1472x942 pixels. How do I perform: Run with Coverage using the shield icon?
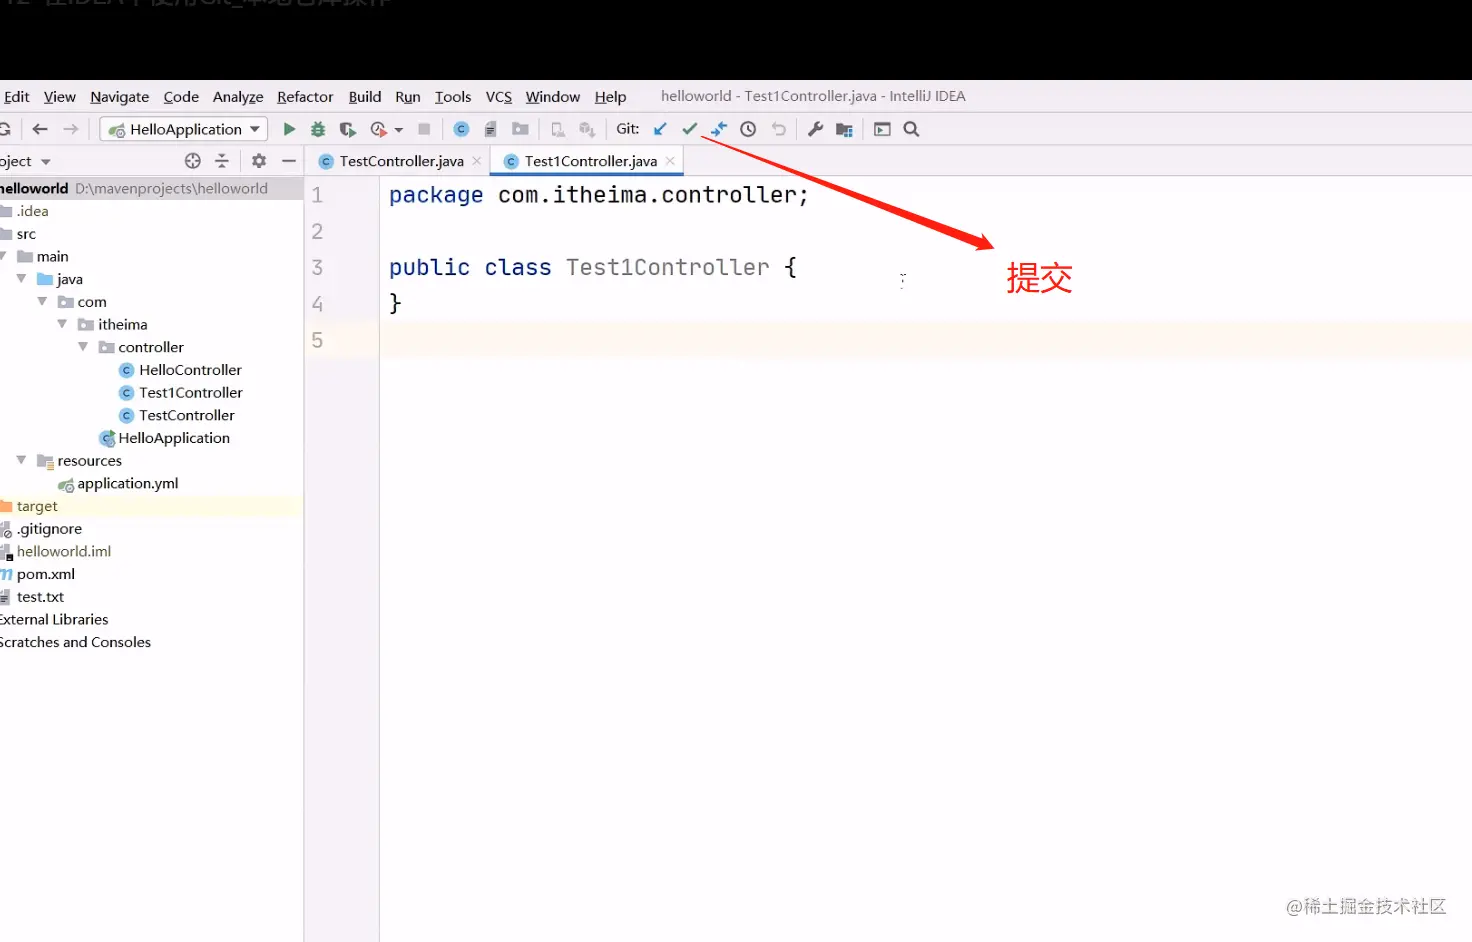[347, 129]
